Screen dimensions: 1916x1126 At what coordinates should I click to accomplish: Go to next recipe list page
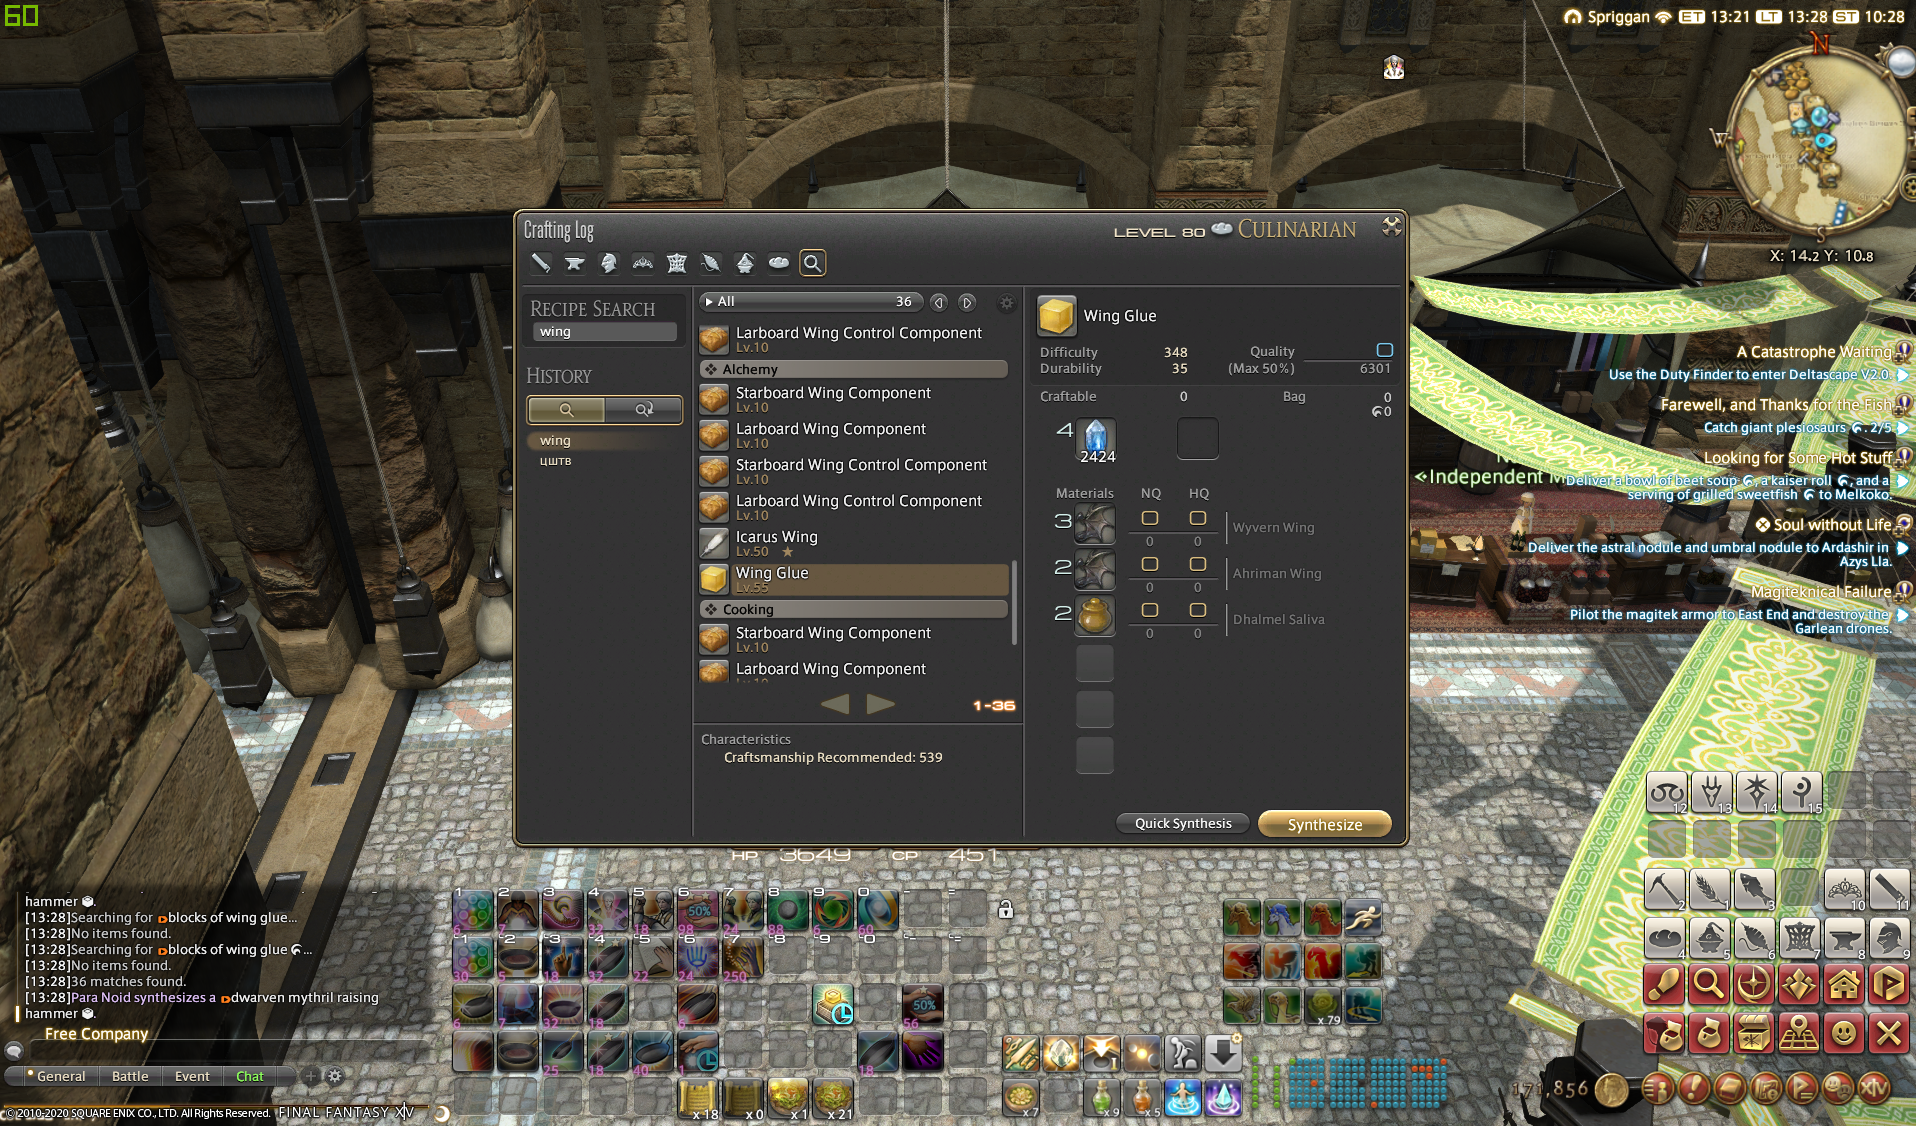880,704
